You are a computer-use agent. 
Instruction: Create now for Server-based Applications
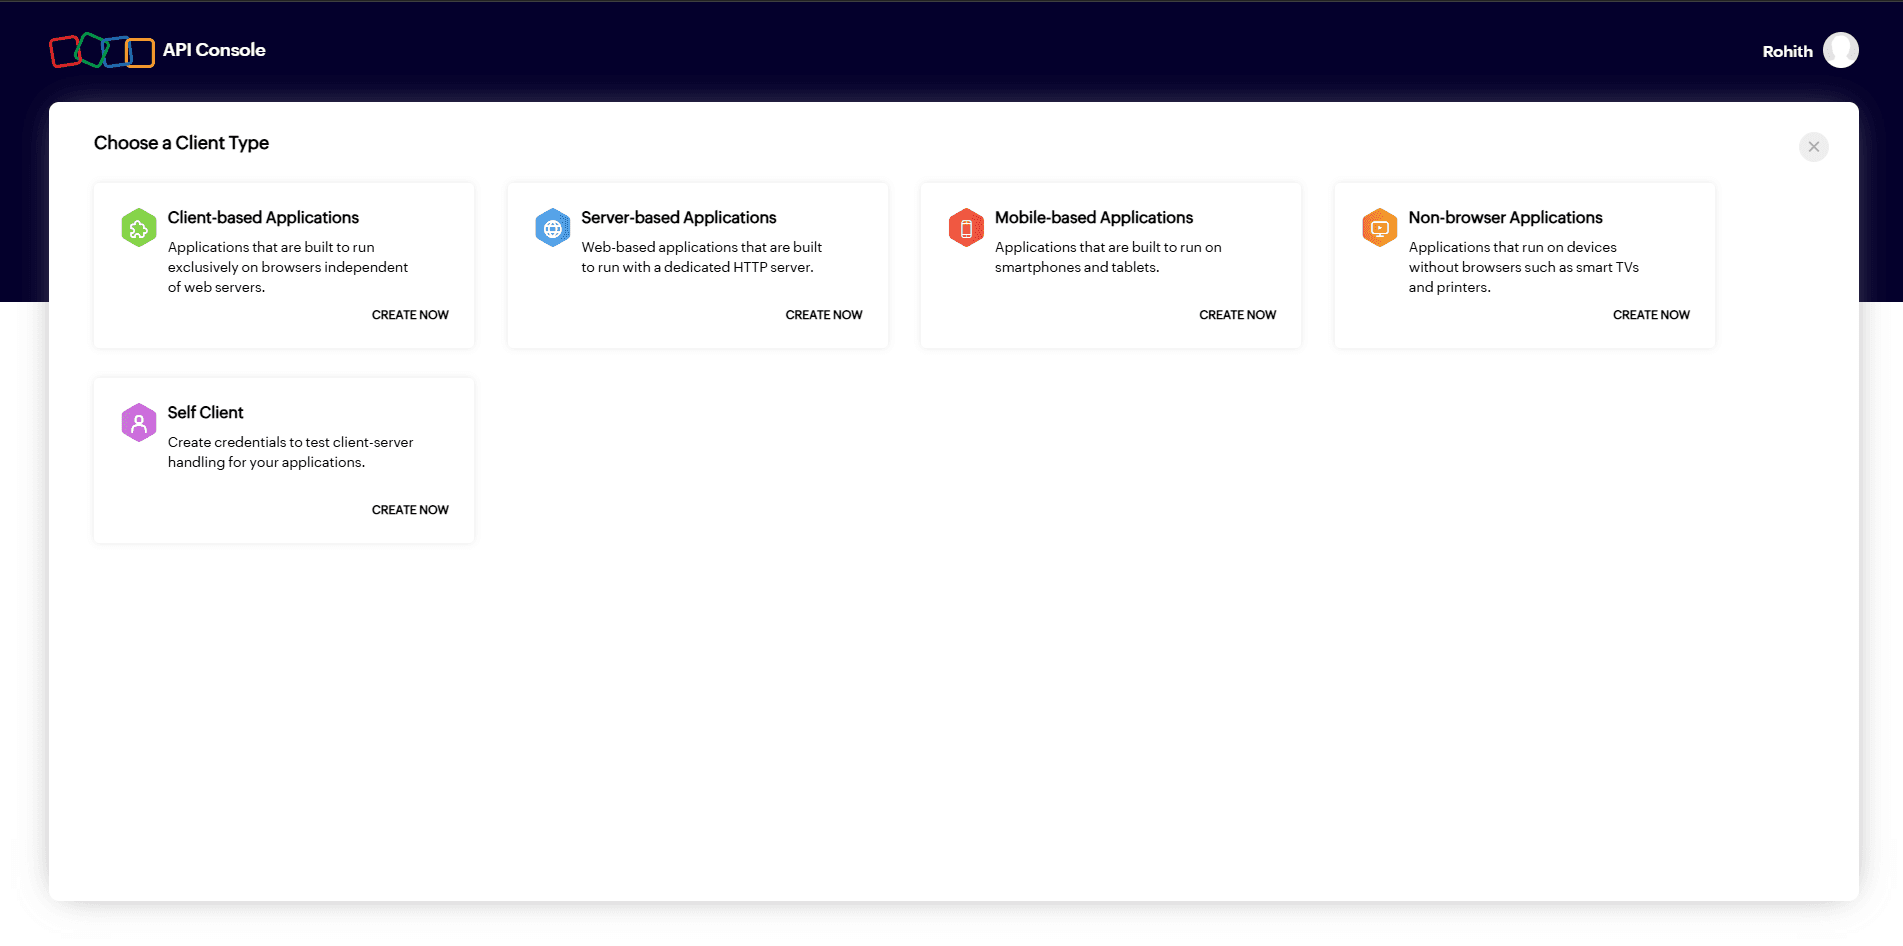click(824, 315)
